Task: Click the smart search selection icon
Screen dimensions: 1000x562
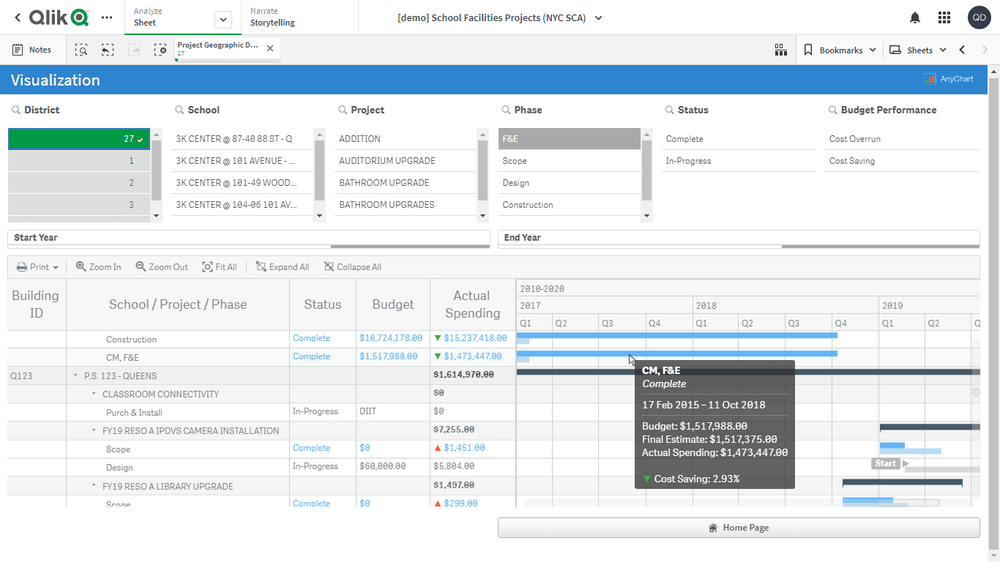Action: tap(81, 50)
